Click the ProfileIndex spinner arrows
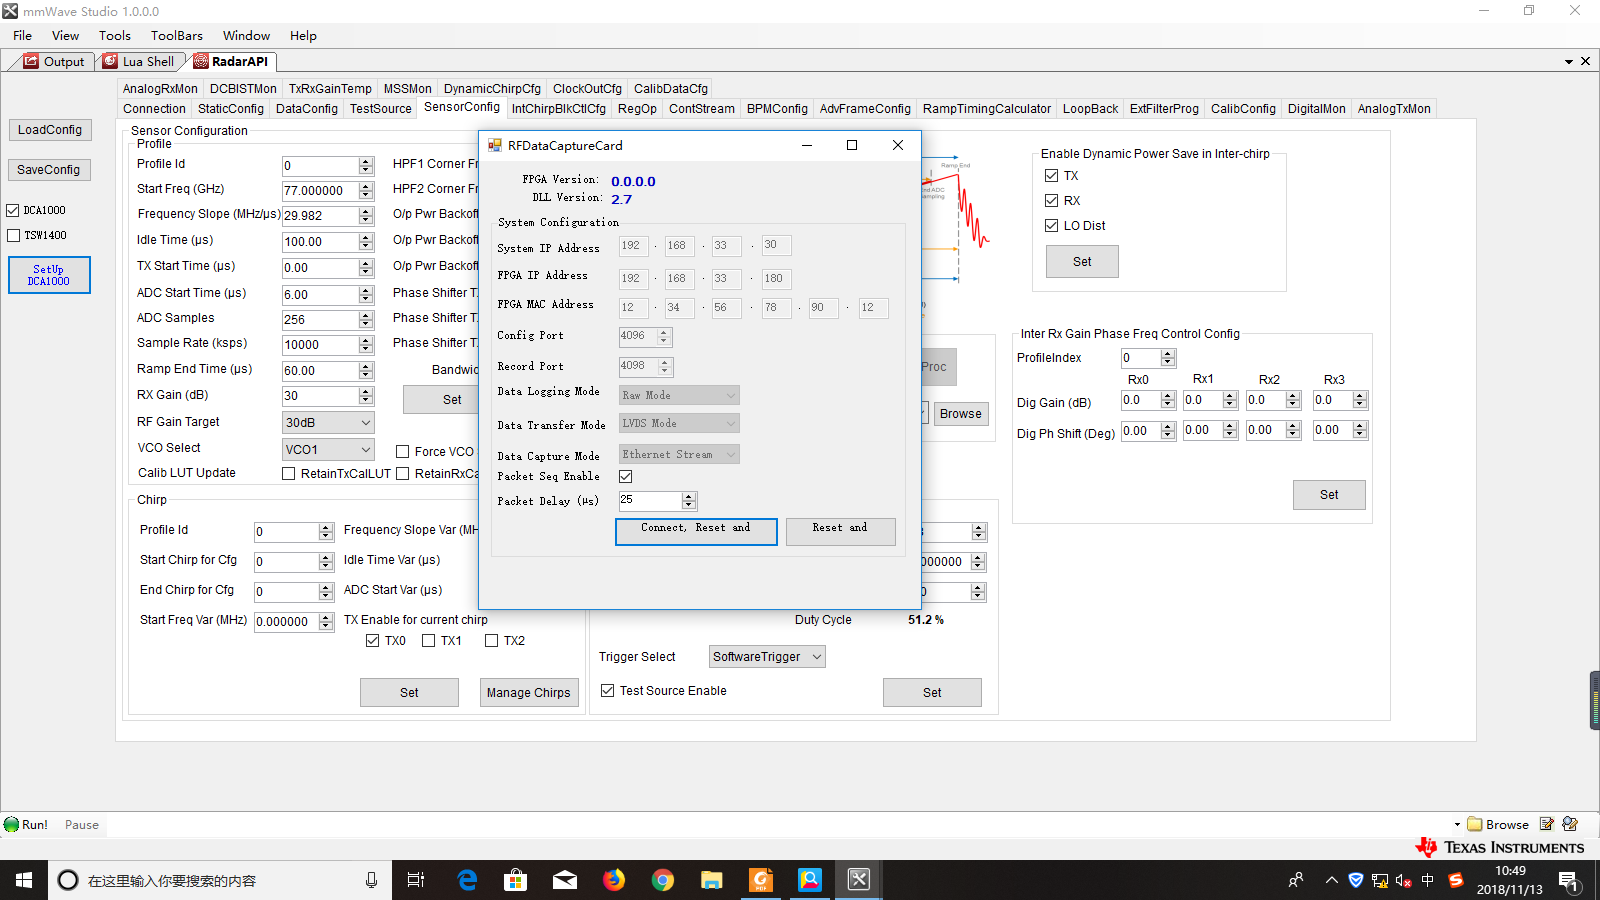The image size is (1600, 900). 1168,358
